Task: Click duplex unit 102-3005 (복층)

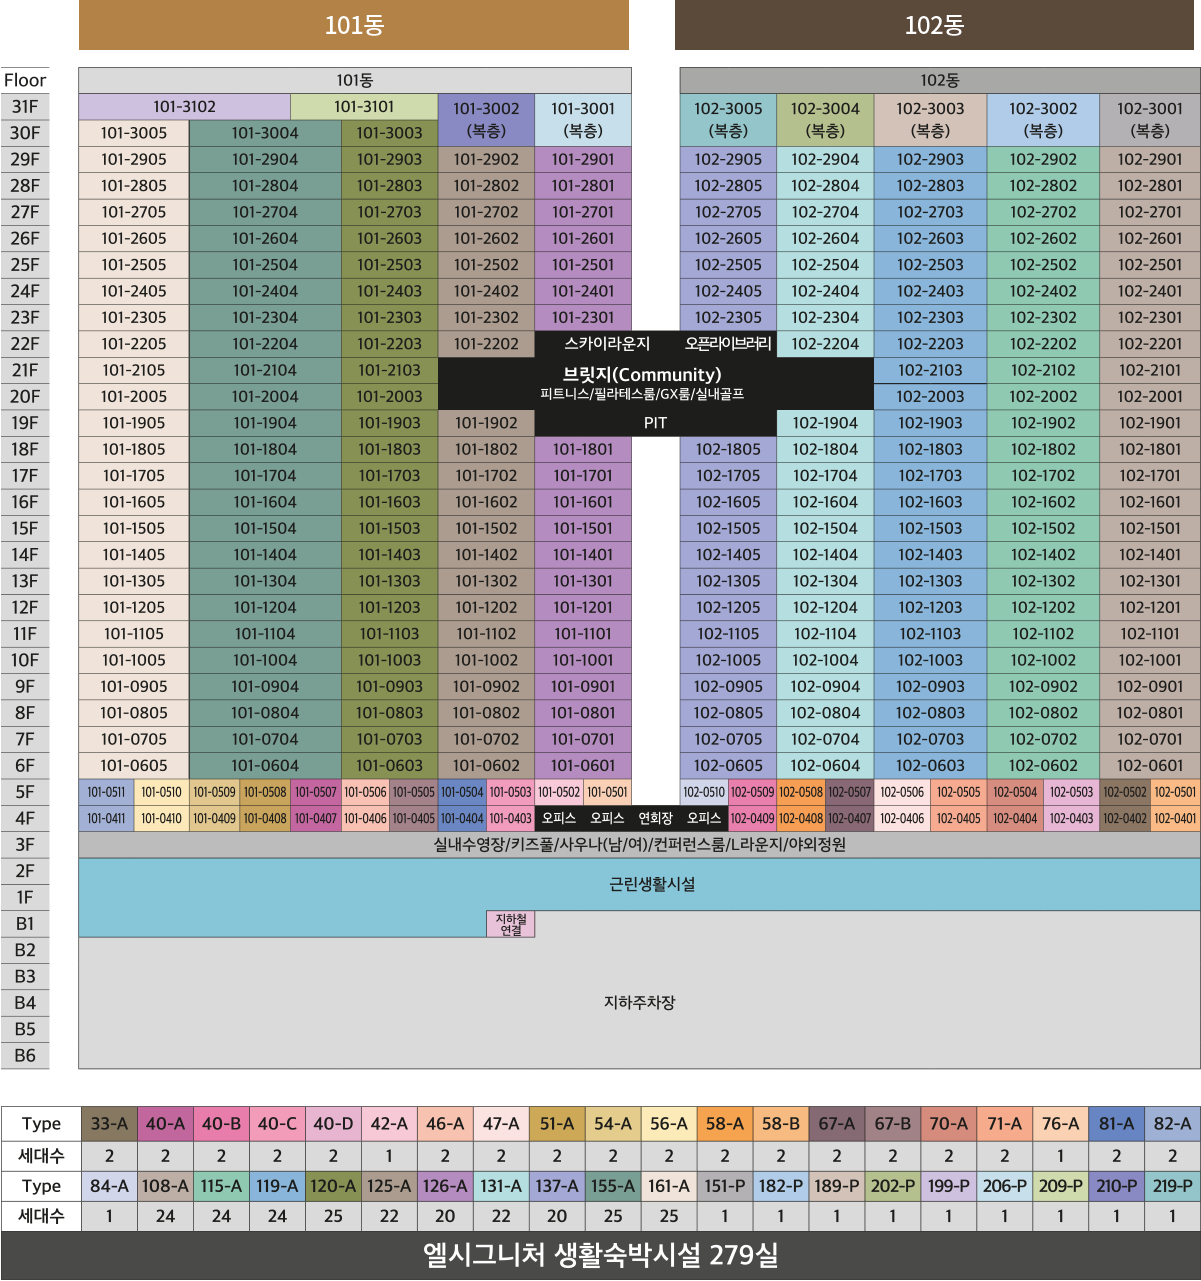Action: coord(728,120)
